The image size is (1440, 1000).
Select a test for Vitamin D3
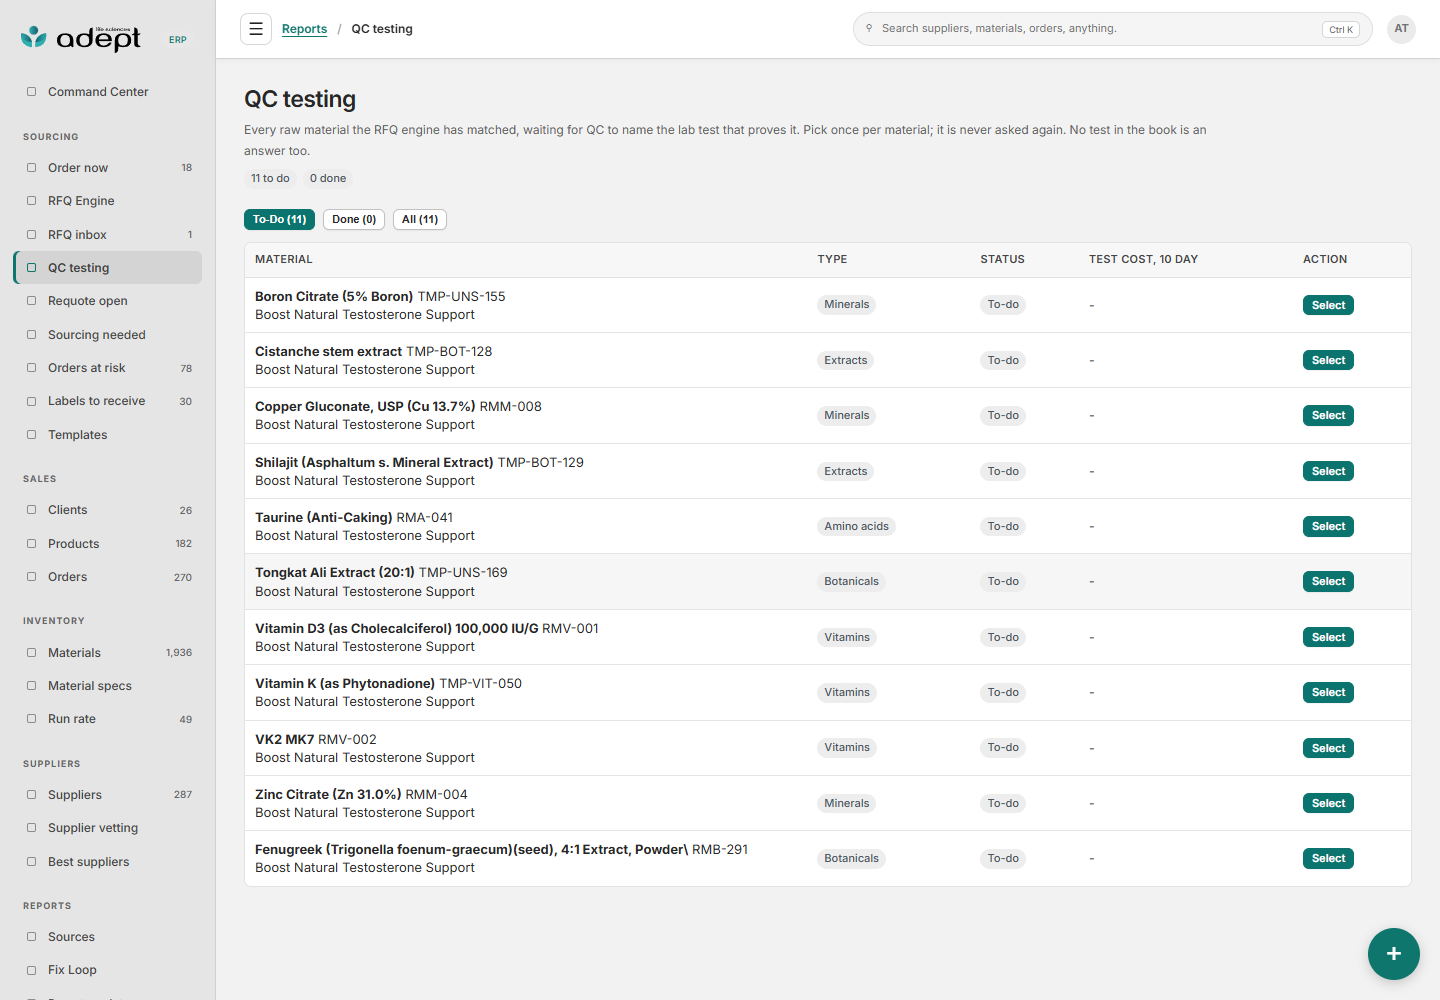(1328, 637)
